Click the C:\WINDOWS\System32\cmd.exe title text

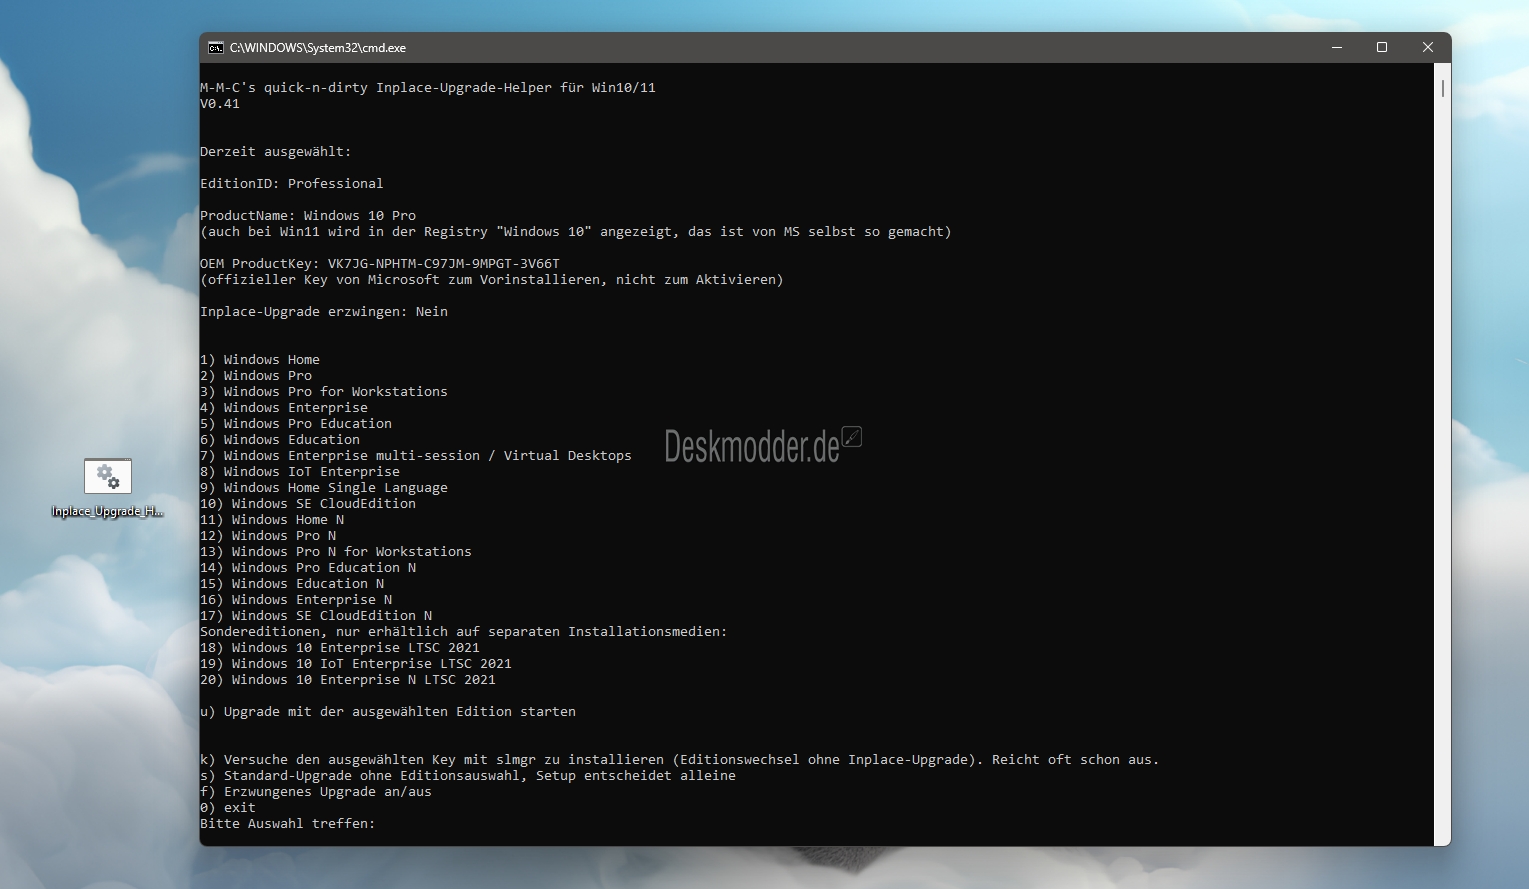[x=318, y=48]
